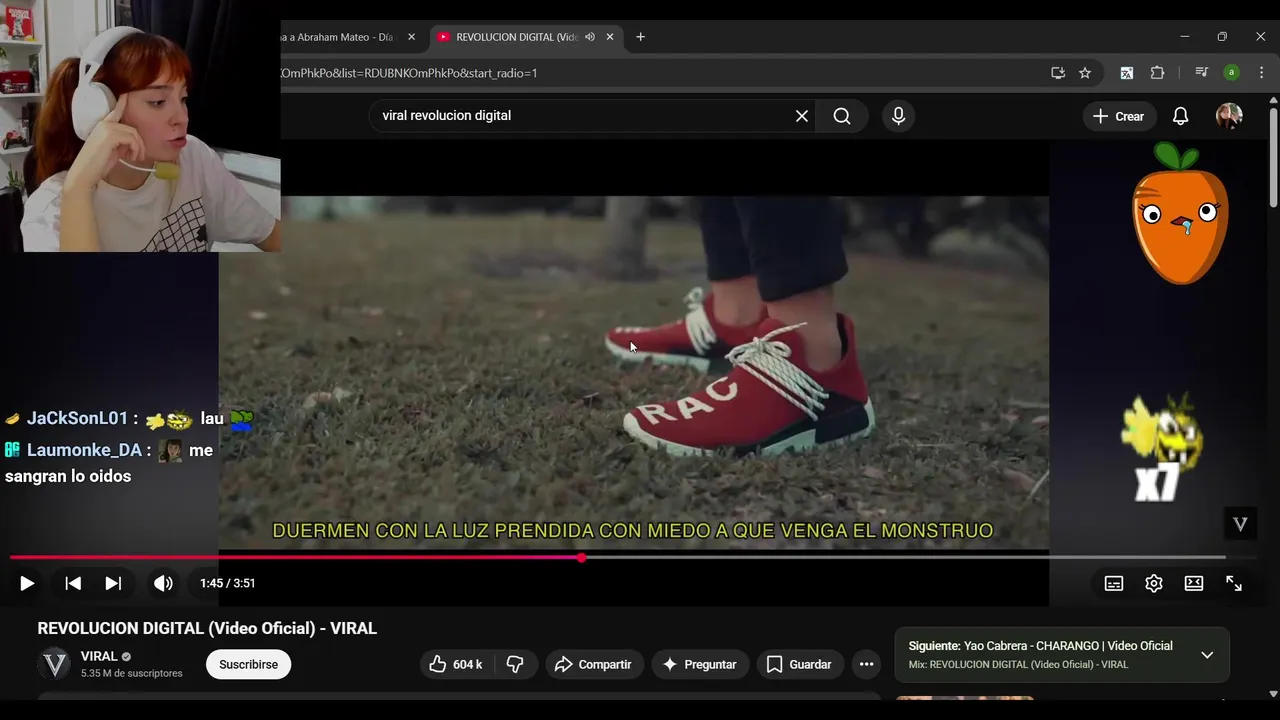Open the VIRAL channel name link
1280x720 pixels.
[x=99, y=656]
